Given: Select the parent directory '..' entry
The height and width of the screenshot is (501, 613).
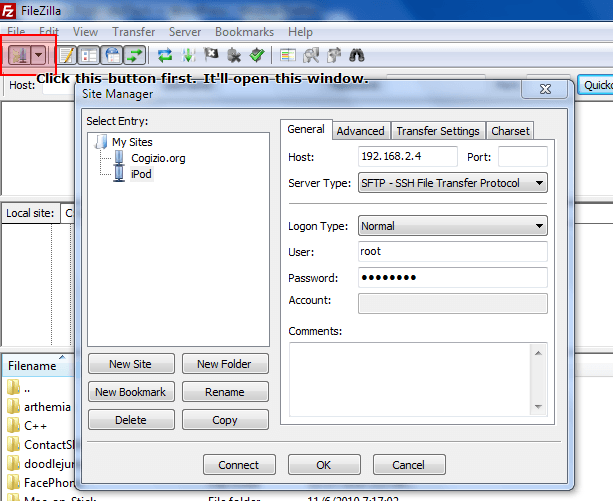Looking at the screenshot, I should click(x=20, y=388).
